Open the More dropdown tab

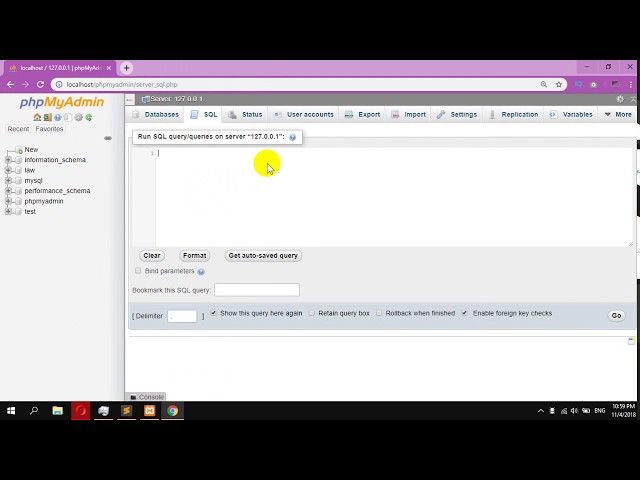click(x=618, y=115)
